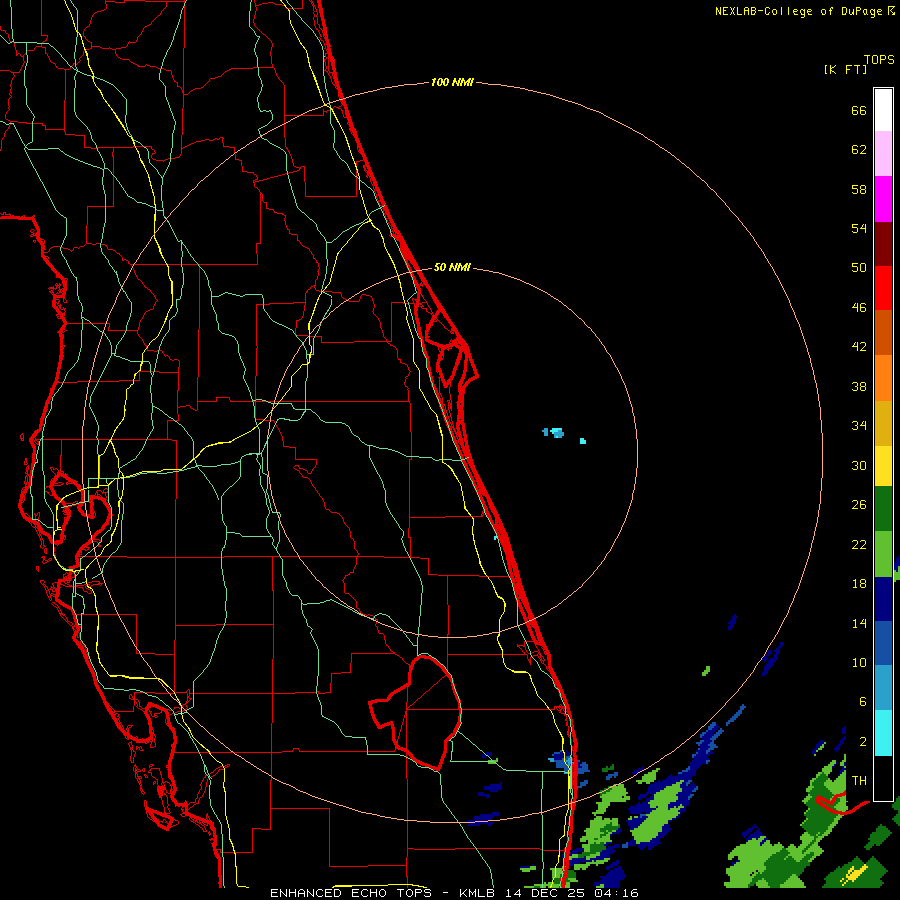Viewport: 900px width, 900px height.
Task: Click the dark red 50-54 kft legend color
Action: click(x=883, y=244)
